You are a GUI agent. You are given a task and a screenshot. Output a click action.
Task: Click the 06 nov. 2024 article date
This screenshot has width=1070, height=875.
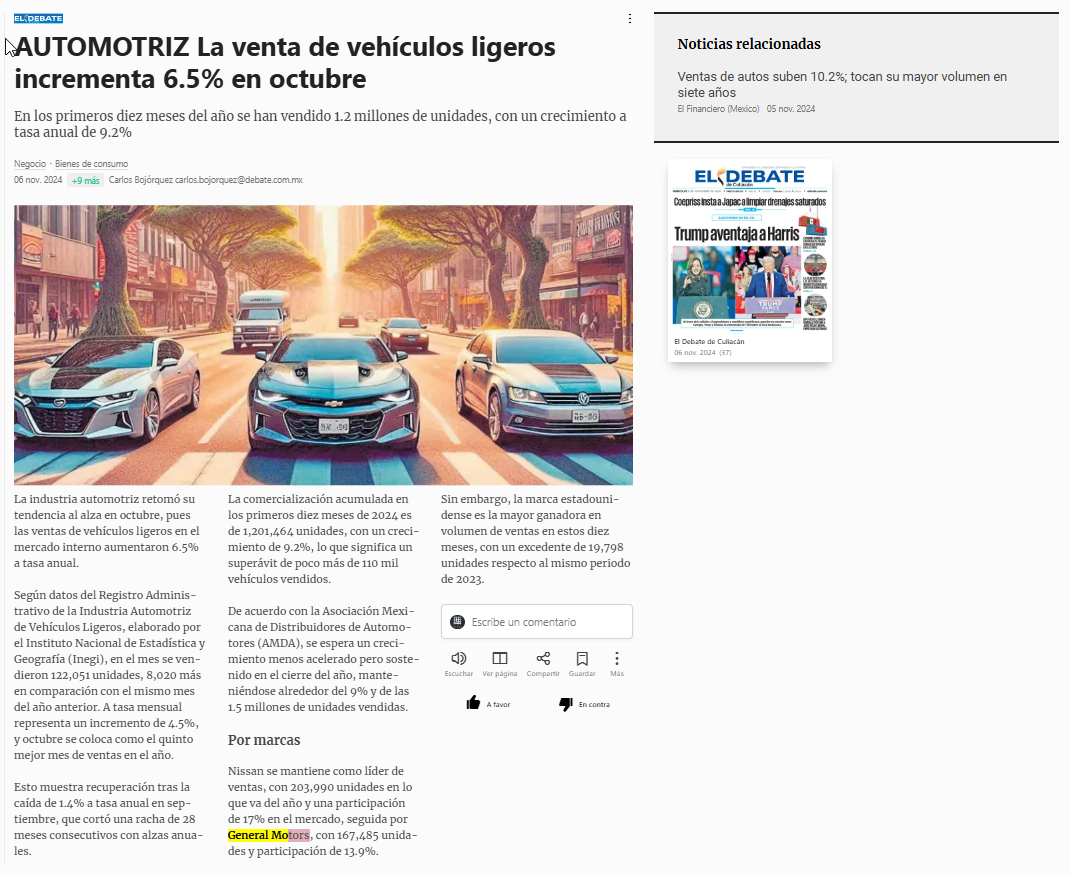coord(38,180)
